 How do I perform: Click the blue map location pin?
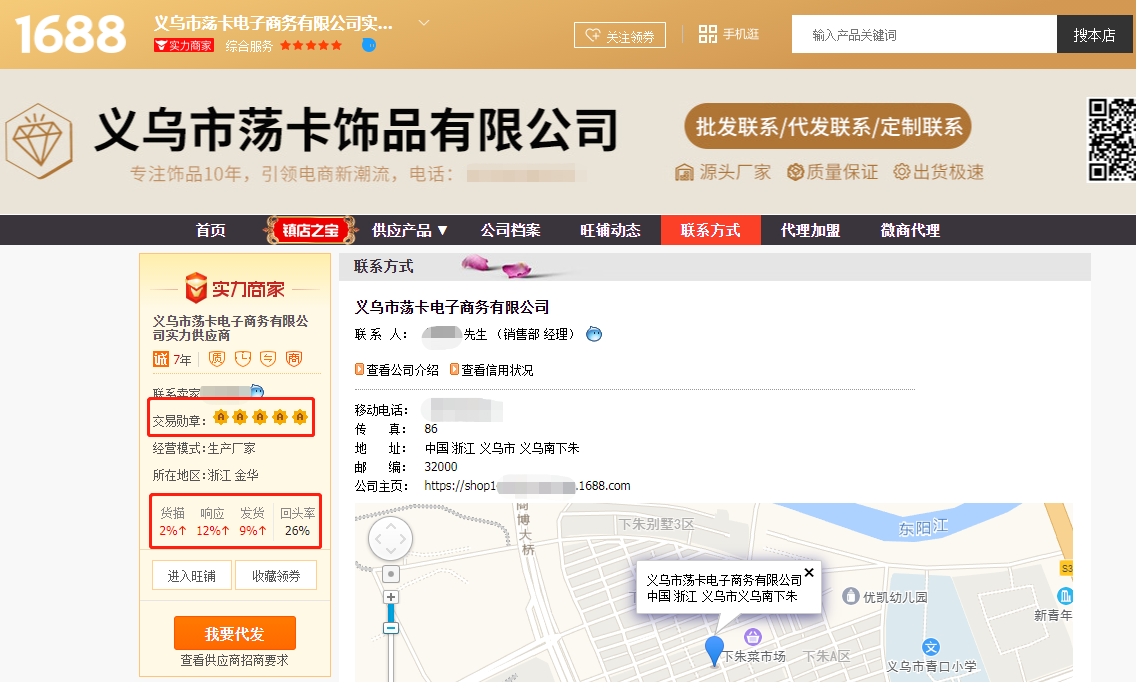[714, 650]
